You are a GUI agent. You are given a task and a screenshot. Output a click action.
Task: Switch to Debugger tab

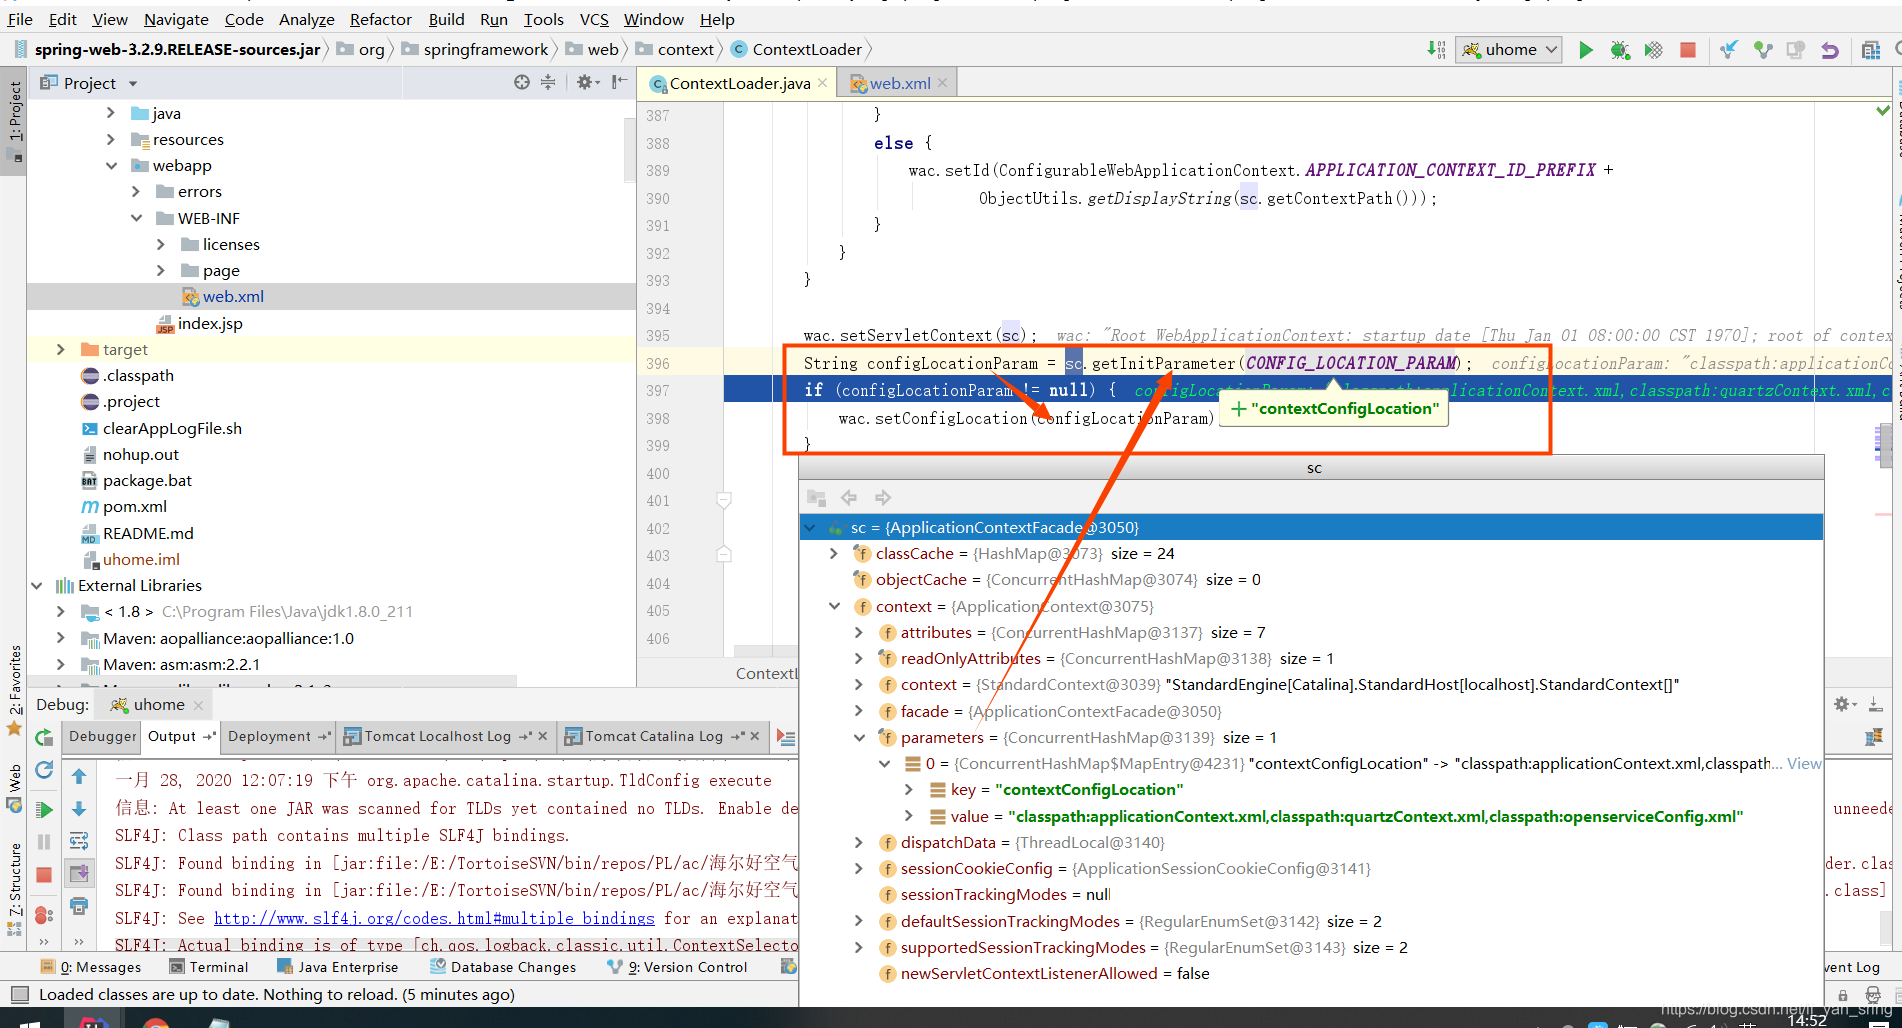102,736
